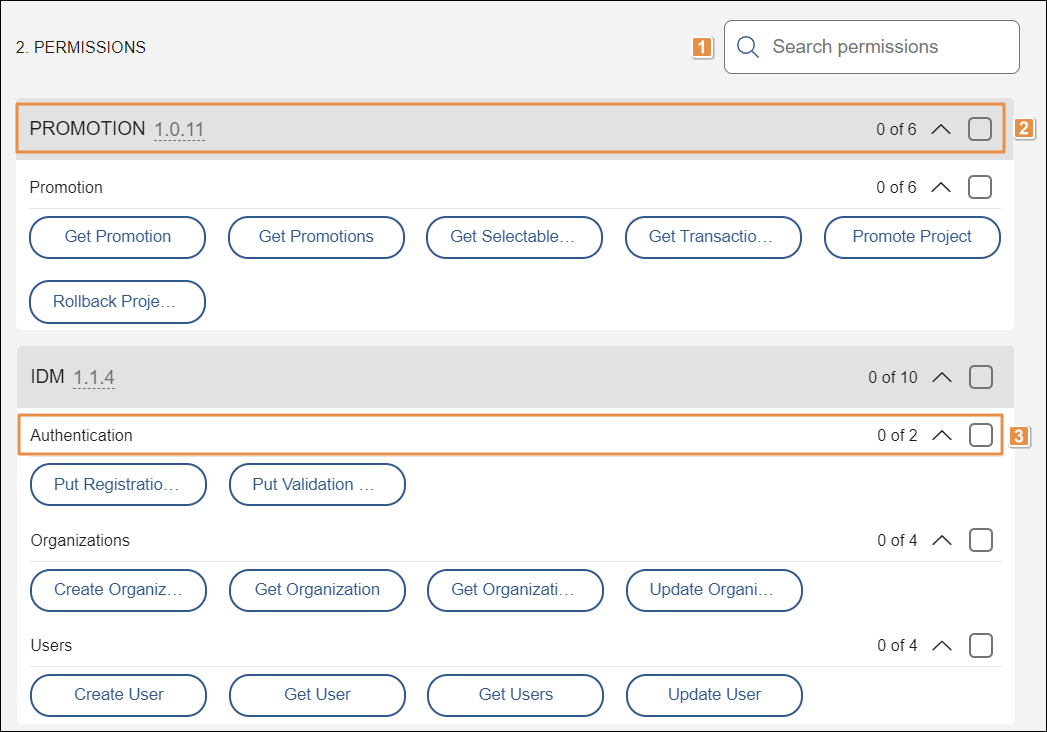The width and height of the screenshot is (1047, 732).
Task: Collapse the IDM section
Action: click(941, 377)
